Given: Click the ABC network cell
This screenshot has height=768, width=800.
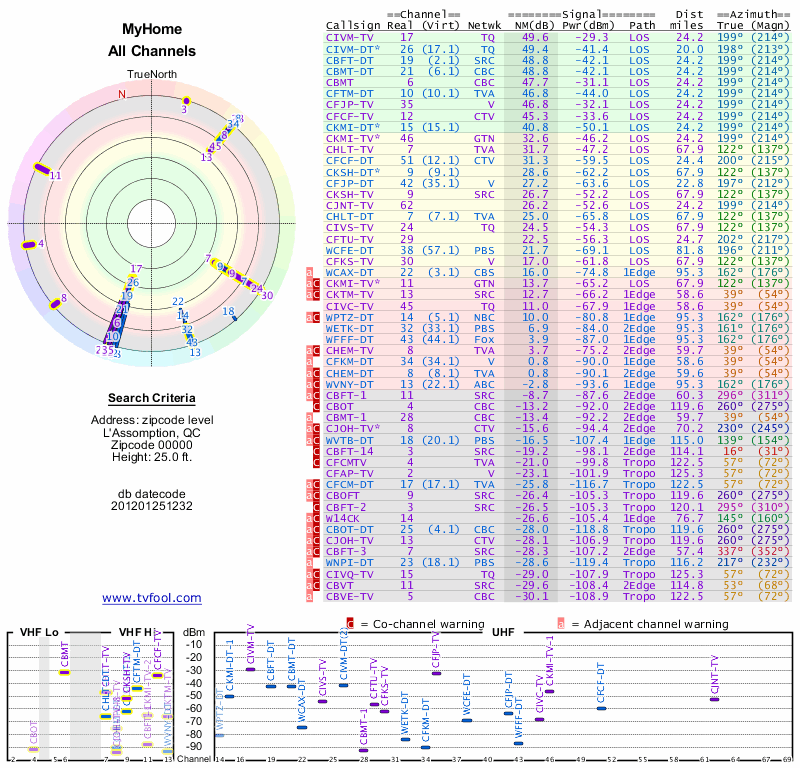Looking at the screenshot, I should (x=485, y=384).
